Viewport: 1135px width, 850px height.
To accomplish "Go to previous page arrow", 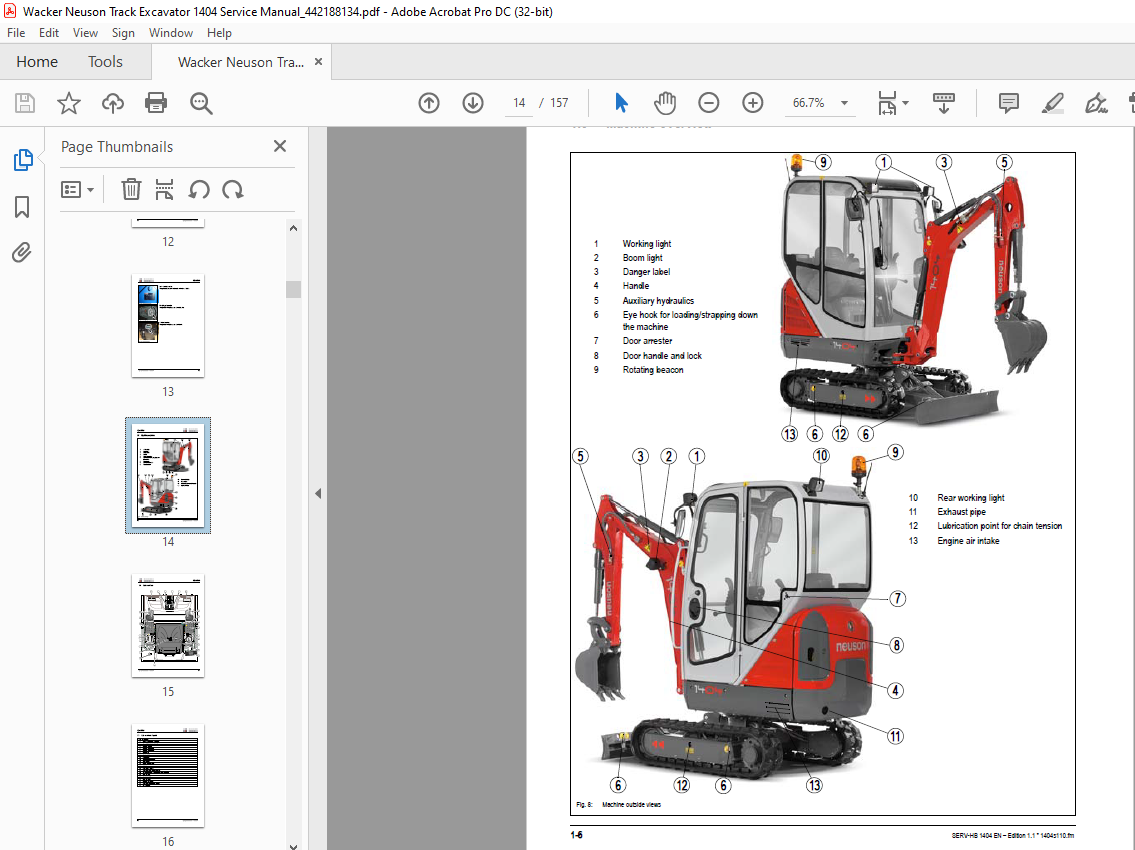I will coord(429,103).
